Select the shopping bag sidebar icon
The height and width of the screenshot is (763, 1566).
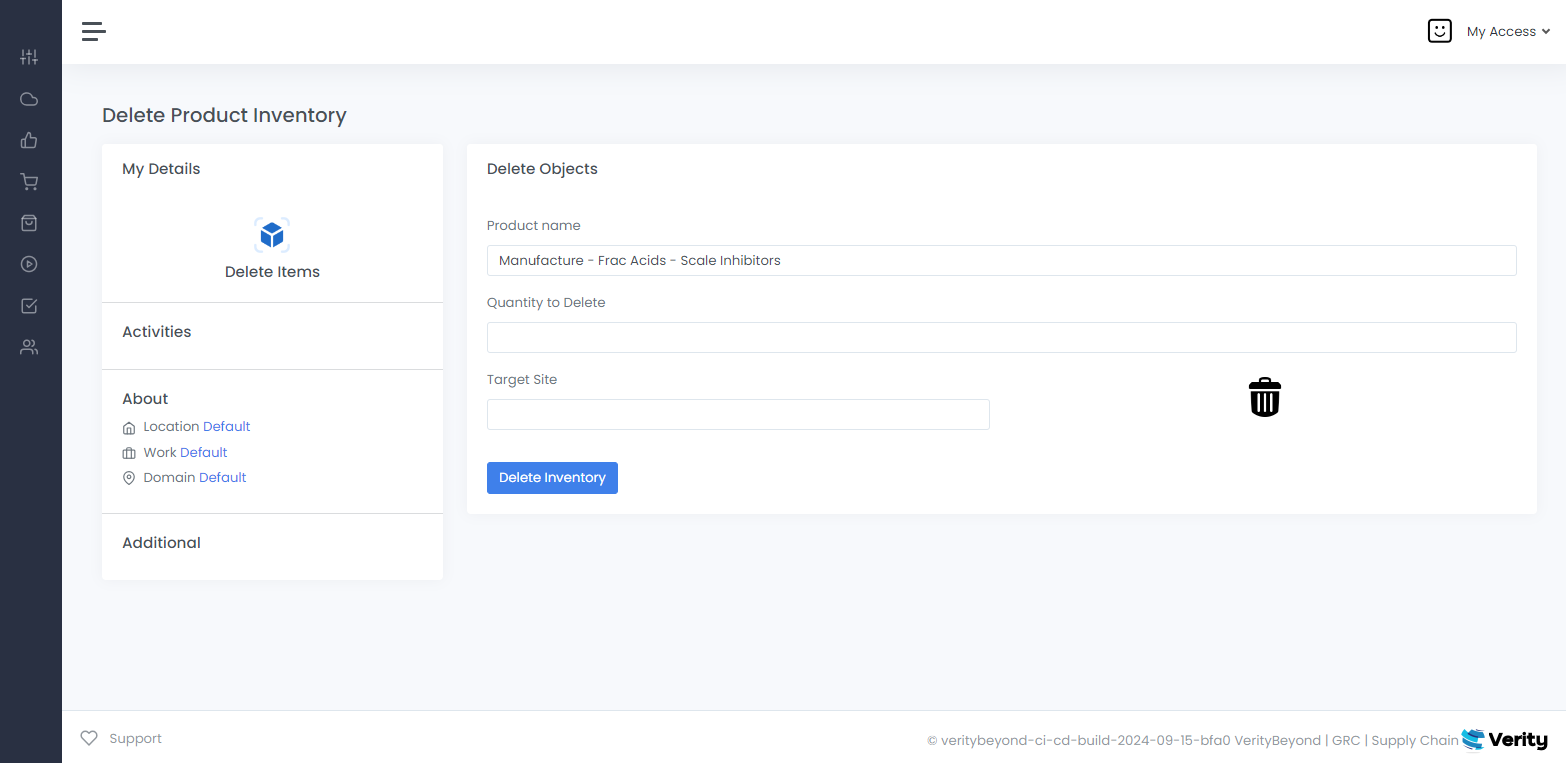point(29,223)
